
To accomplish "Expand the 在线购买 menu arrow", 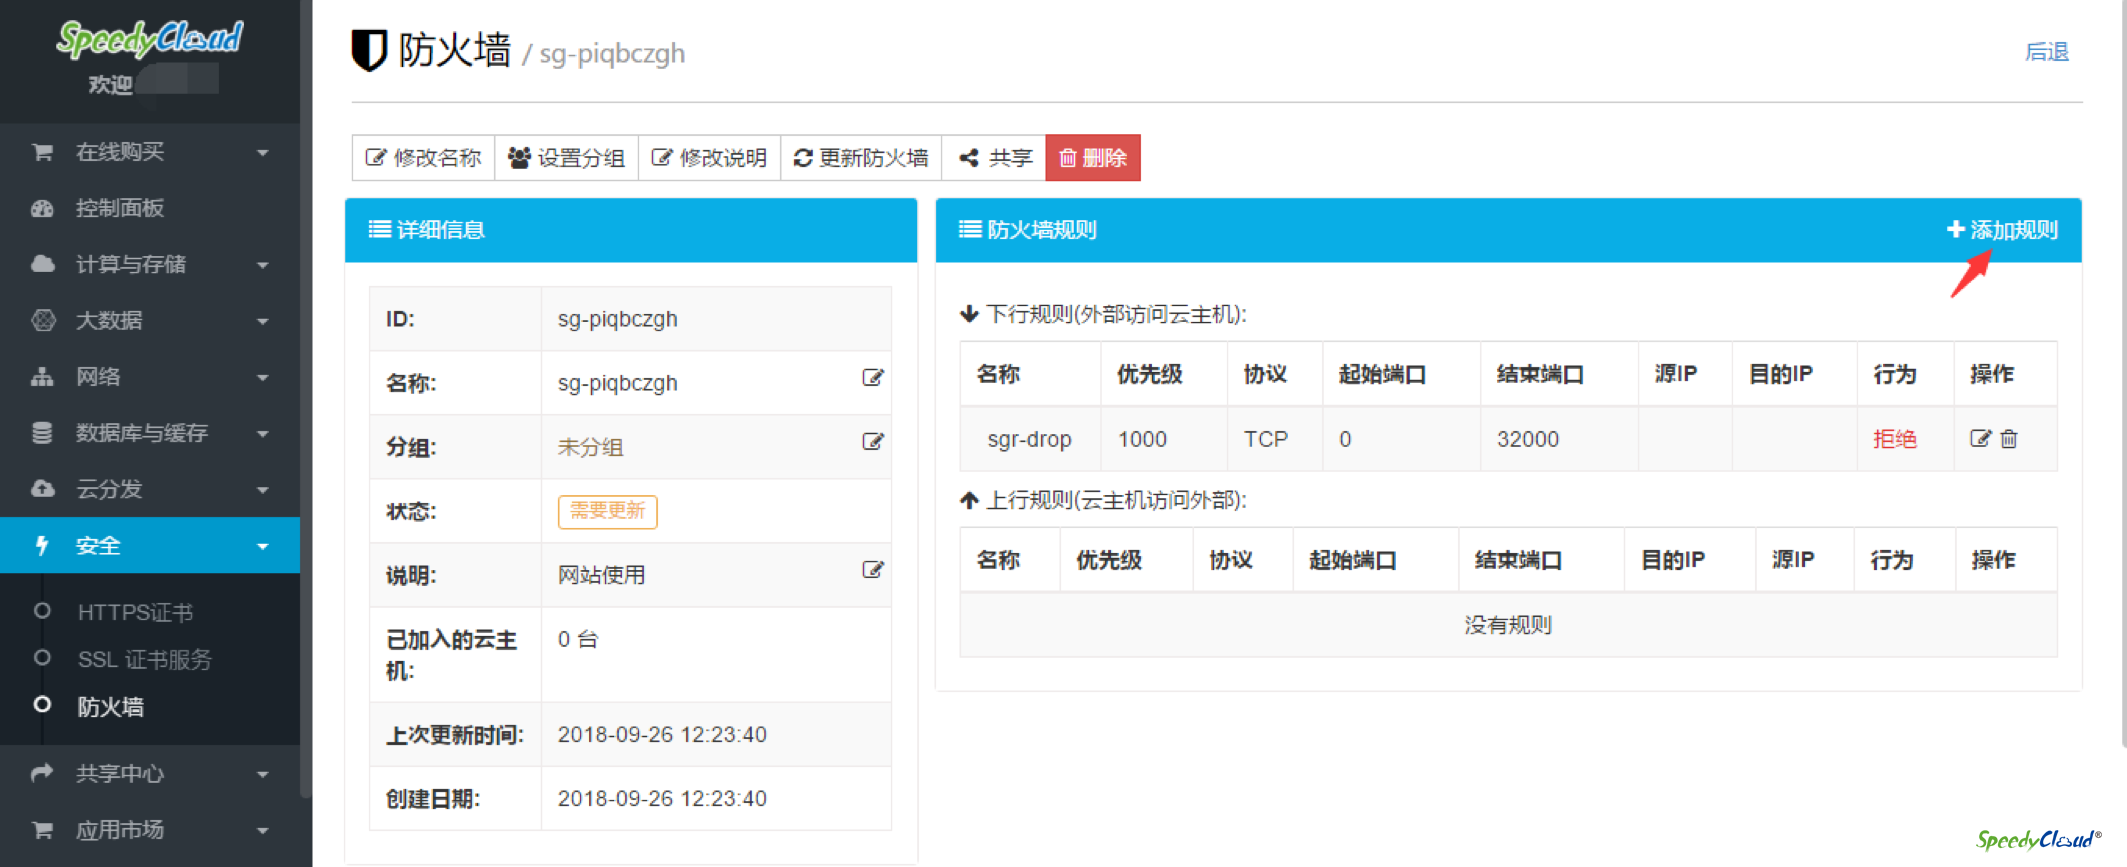I will pyautogui.click(x=263, y=153).
